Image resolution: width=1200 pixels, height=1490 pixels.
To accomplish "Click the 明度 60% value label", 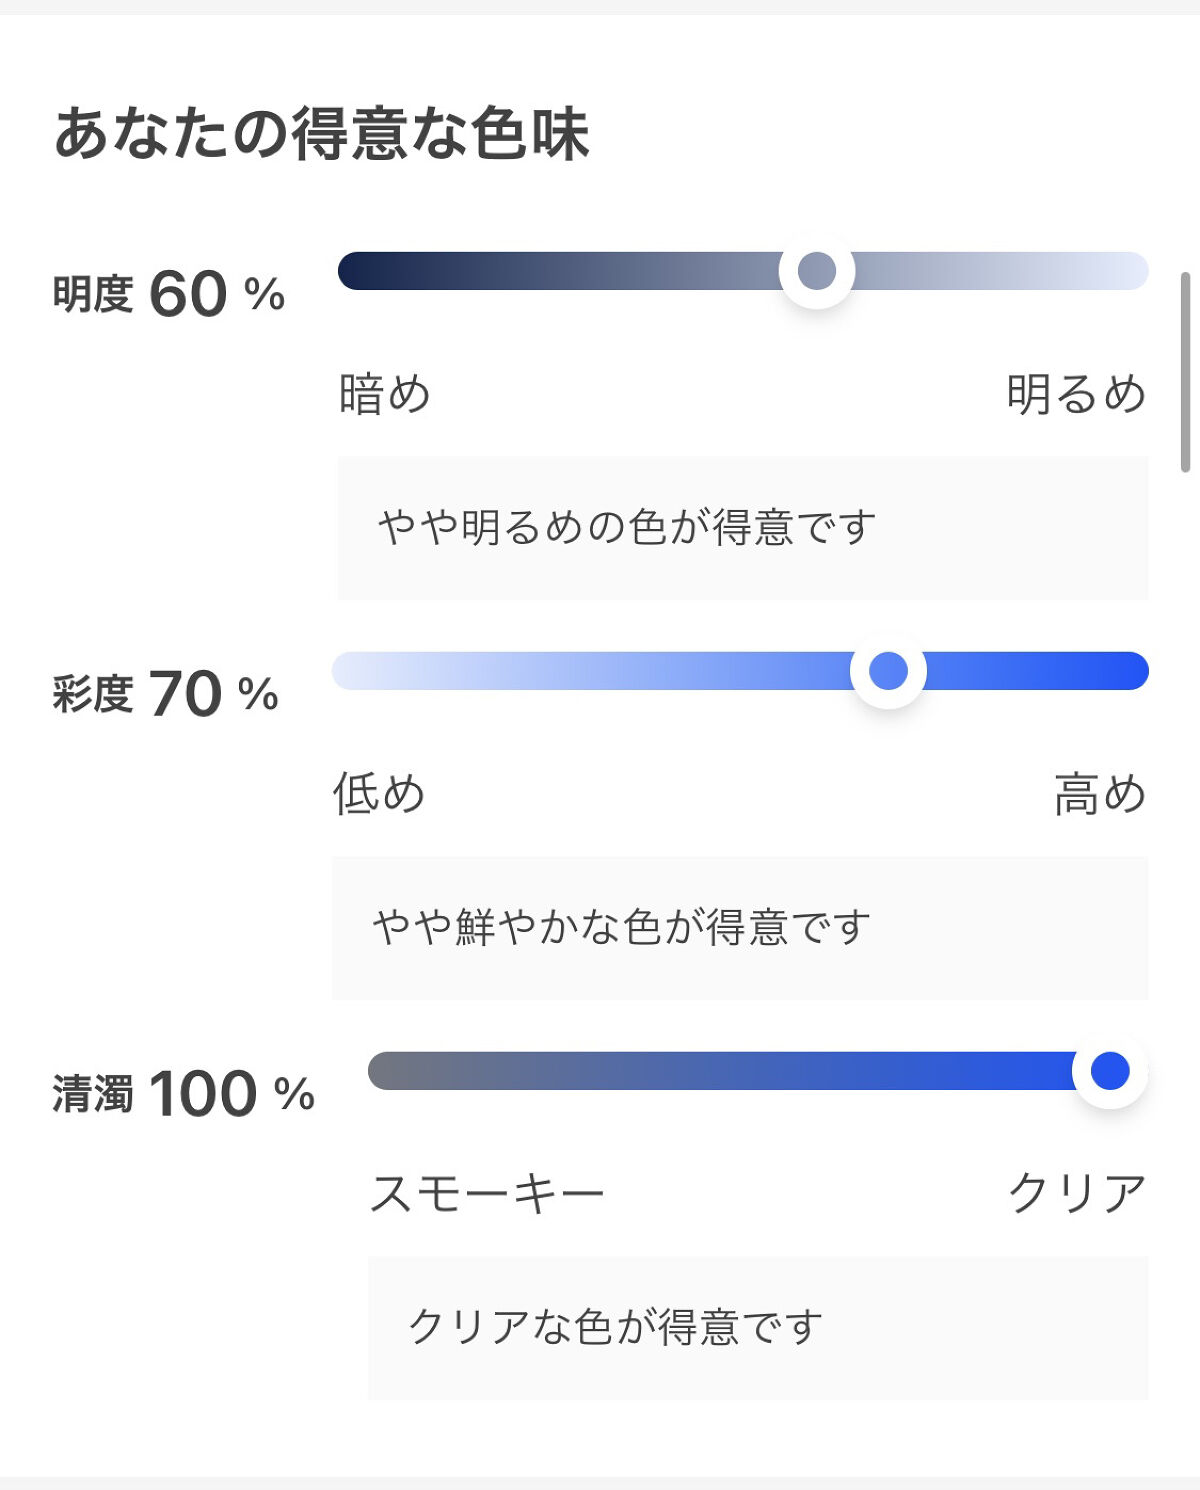I will 169,295.
